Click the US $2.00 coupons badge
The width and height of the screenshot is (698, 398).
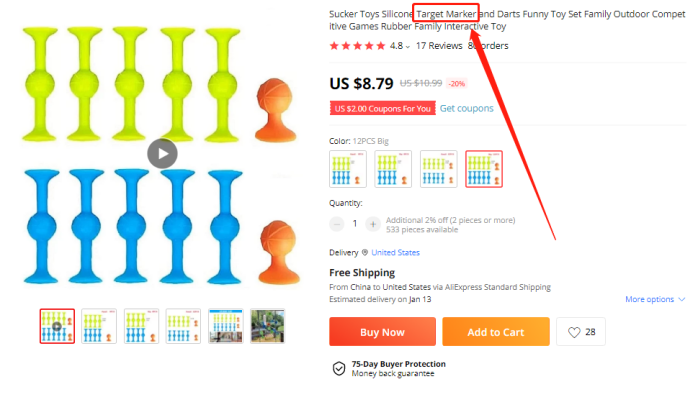coord(382,108)
